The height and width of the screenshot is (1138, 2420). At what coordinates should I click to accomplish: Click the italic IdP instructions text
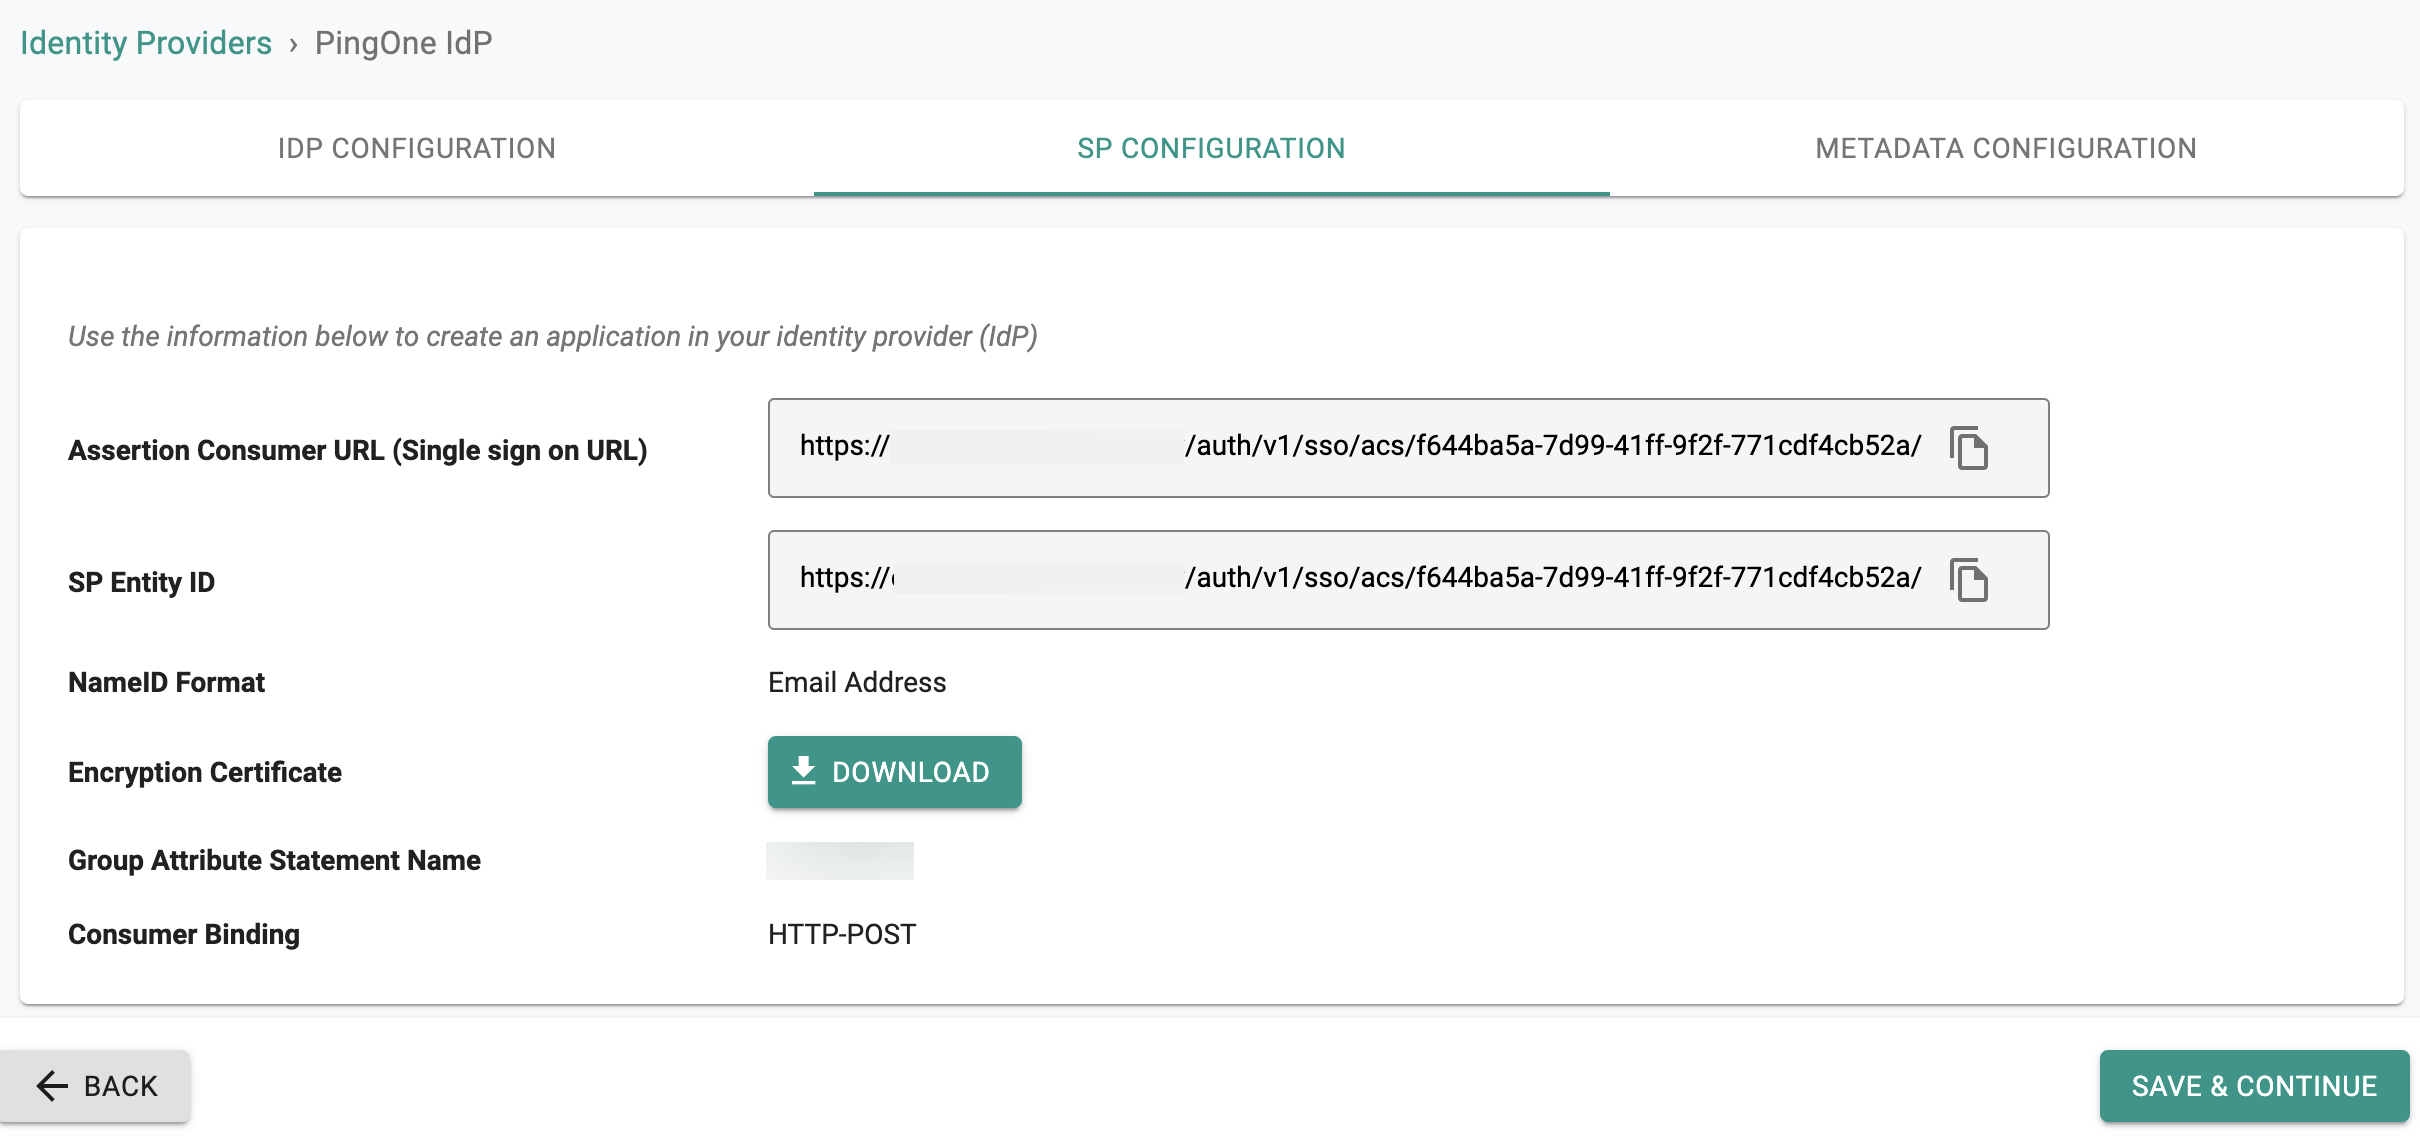click(553, 336)
